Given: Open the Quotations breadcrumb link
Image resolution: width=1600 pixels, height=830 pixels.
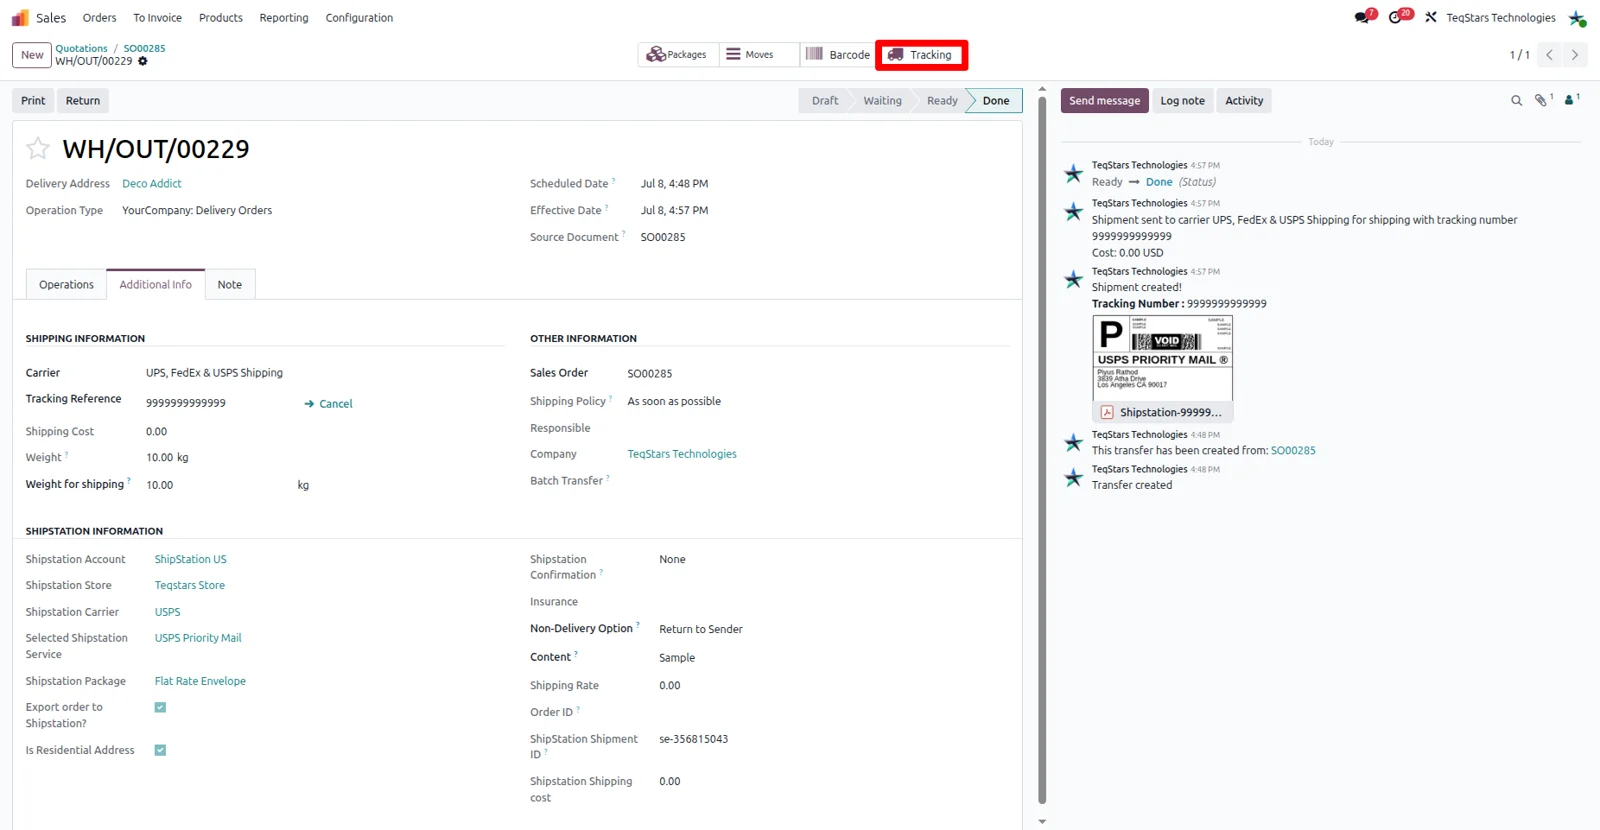Looking at the screenshot, I should (x=81, y=48).
